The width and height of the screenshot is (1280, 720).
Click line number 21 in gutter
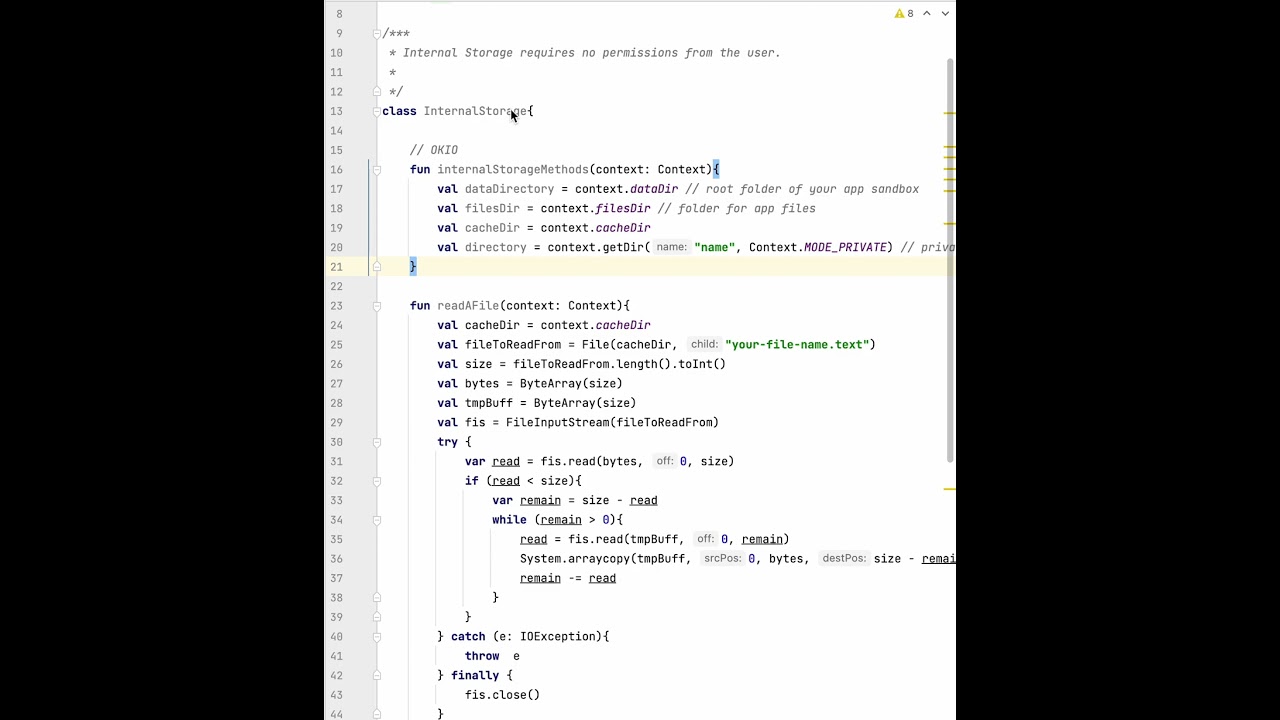click(x=336, y=267)
